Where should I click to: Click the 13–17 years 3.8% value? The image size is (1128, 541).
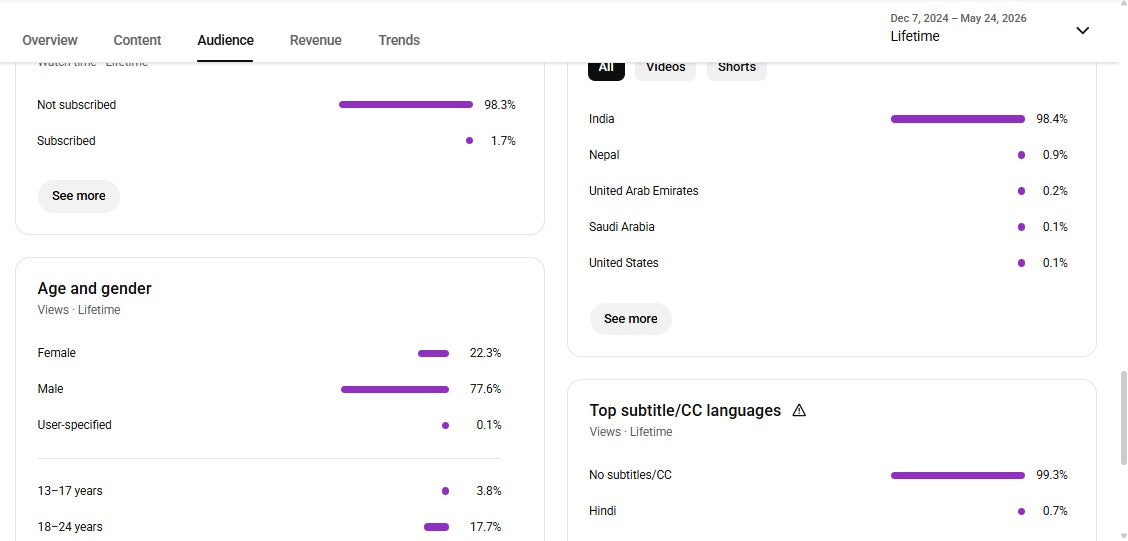(x=488, y=491)
